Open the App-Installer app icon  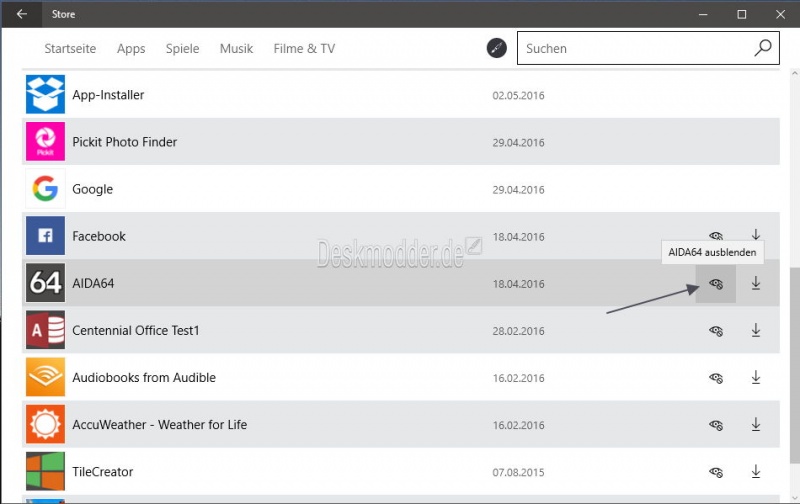click(x=45, y=94)
